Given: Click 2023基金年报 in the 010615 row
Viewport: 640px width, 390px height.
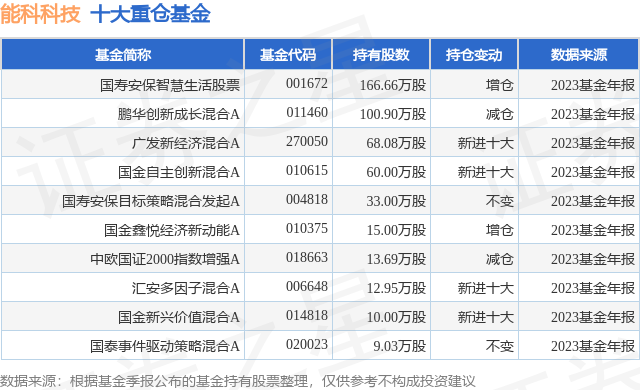Looking at the screenshot, I should pyautogui.click(x=593, y=172).
